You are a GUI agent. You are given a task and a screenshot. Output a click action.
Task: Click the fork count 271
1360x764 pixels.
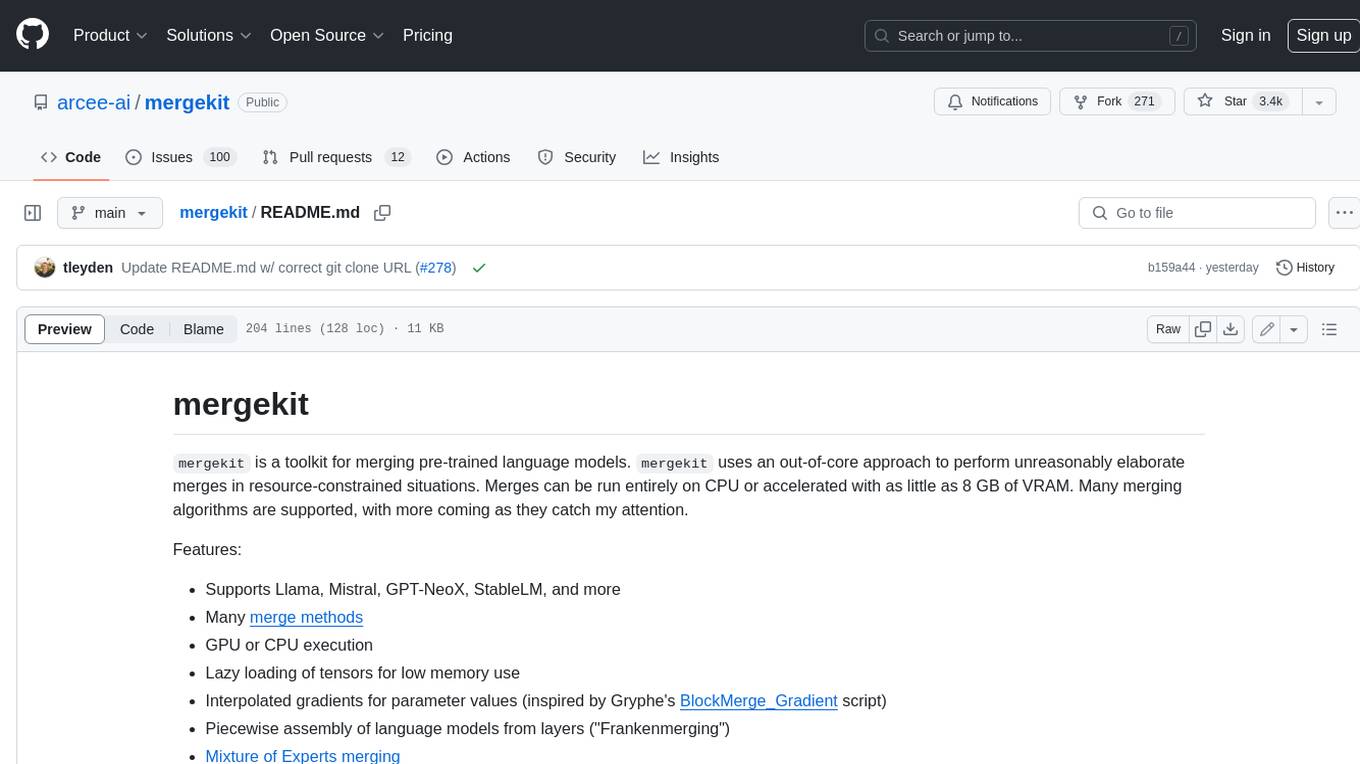pyautogui.click(x=1145, y=102)
